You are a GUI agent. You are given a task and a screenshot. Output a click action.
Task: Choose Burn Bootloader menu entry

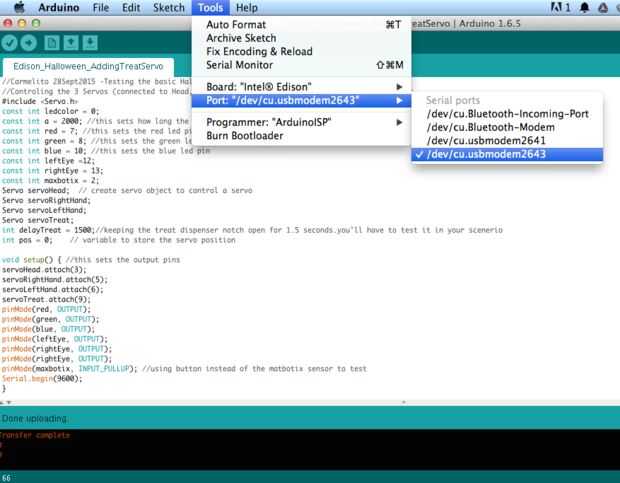301,136
